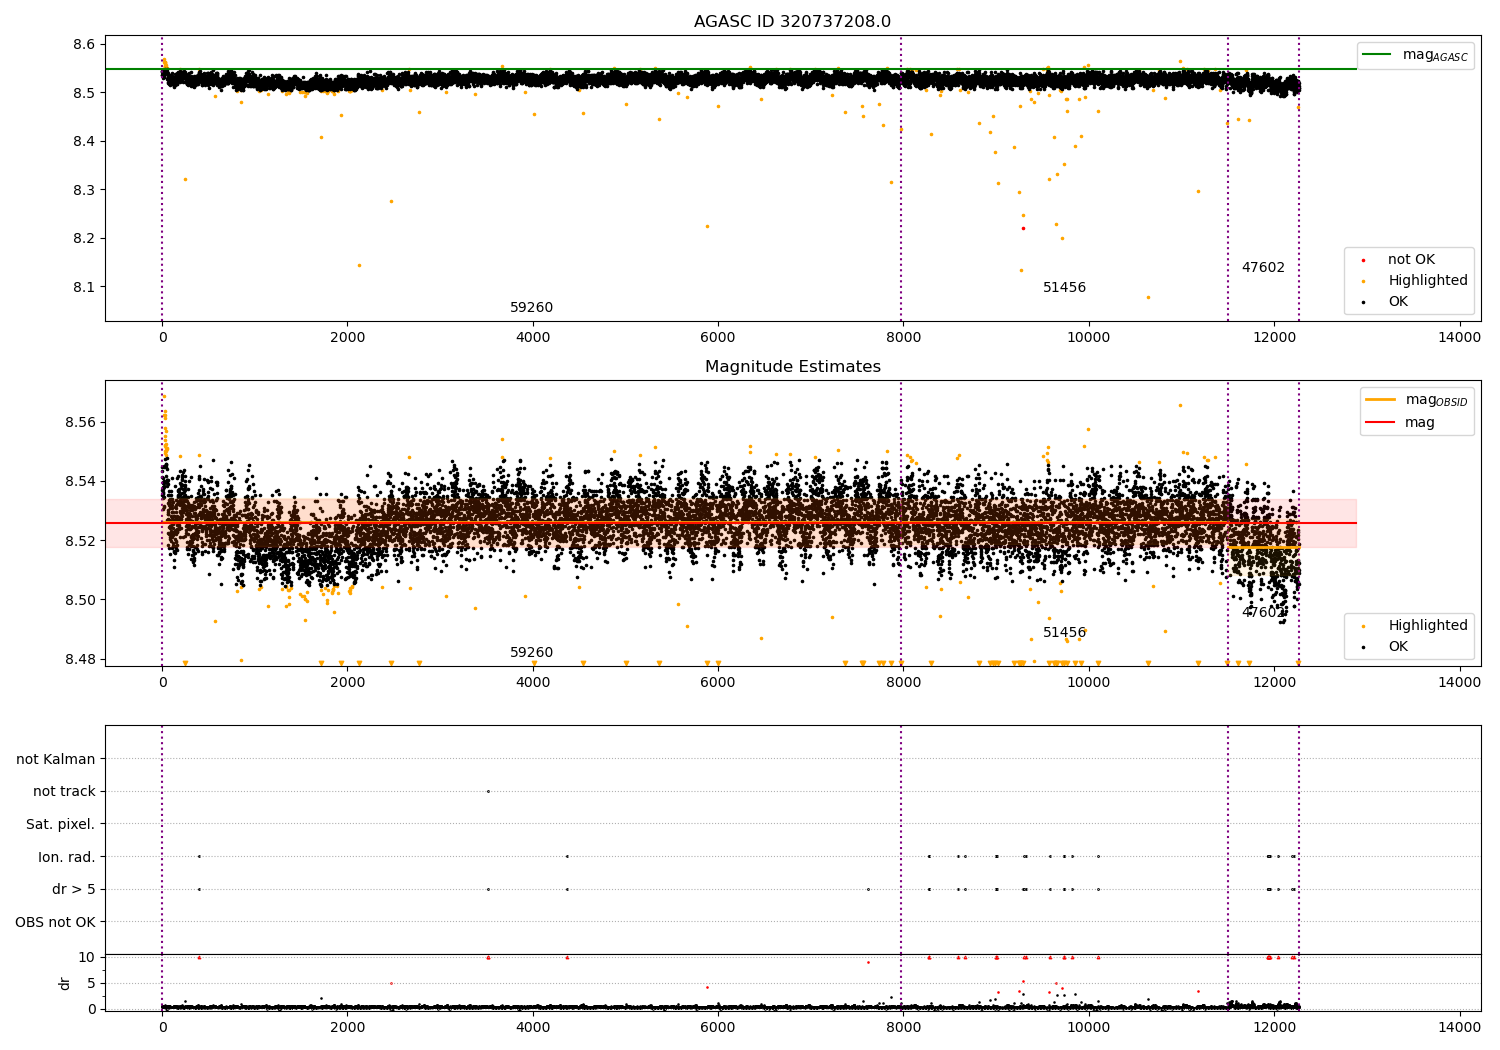The height and width of the screenshot is (1050, 1500).
Task: Click the orange mag OBSID legend line sample
Action: click(x=1381, y=400)
